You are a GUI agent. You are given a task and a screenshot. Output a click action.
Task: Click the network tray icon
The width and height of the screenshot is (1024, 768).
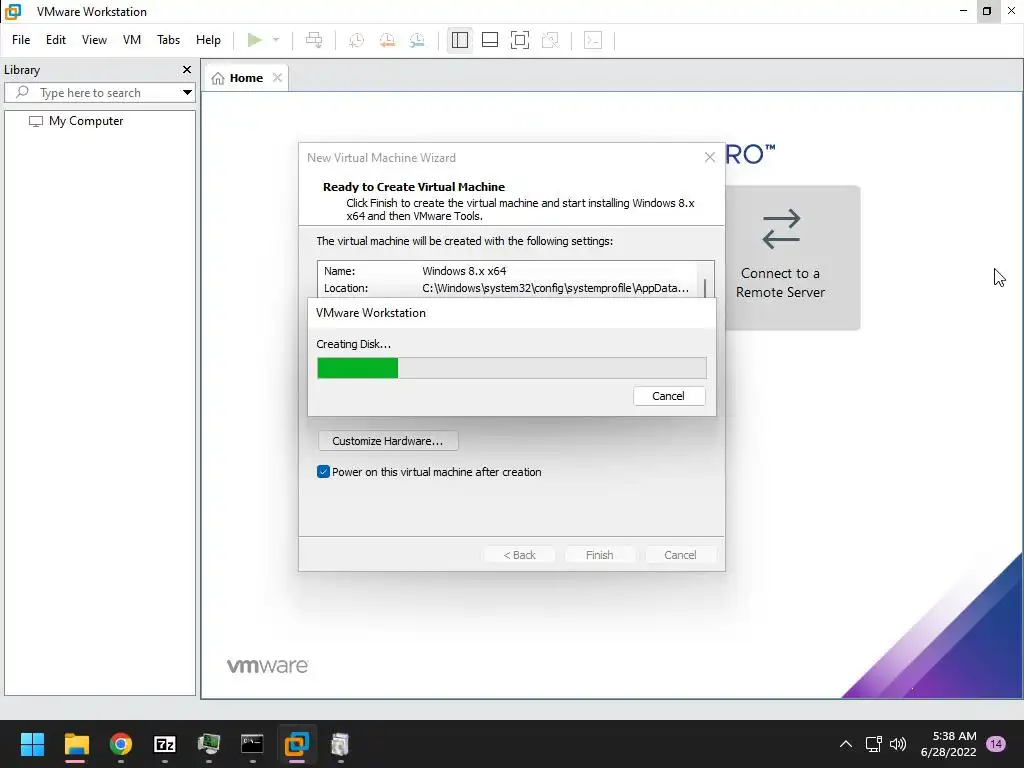pos(873,744)
